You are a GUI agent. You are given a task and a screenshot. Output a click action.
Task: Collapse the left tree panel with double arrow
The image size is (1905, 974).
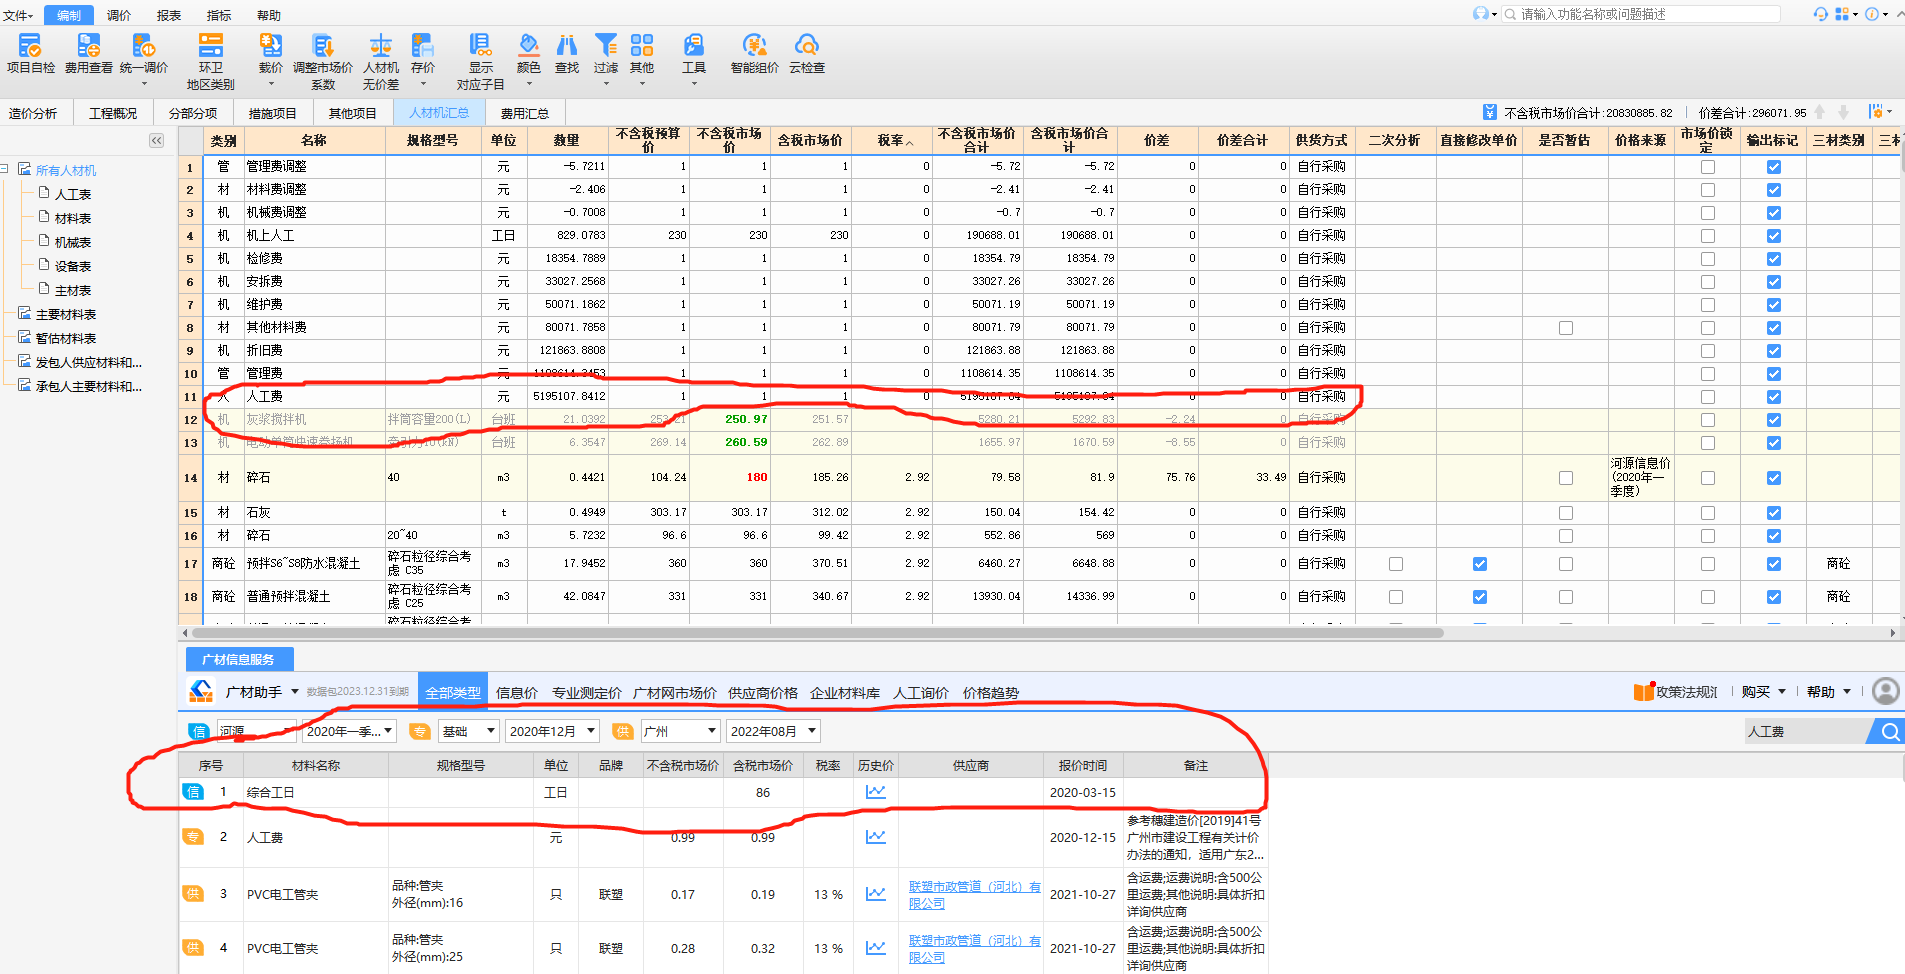point(156,141)
